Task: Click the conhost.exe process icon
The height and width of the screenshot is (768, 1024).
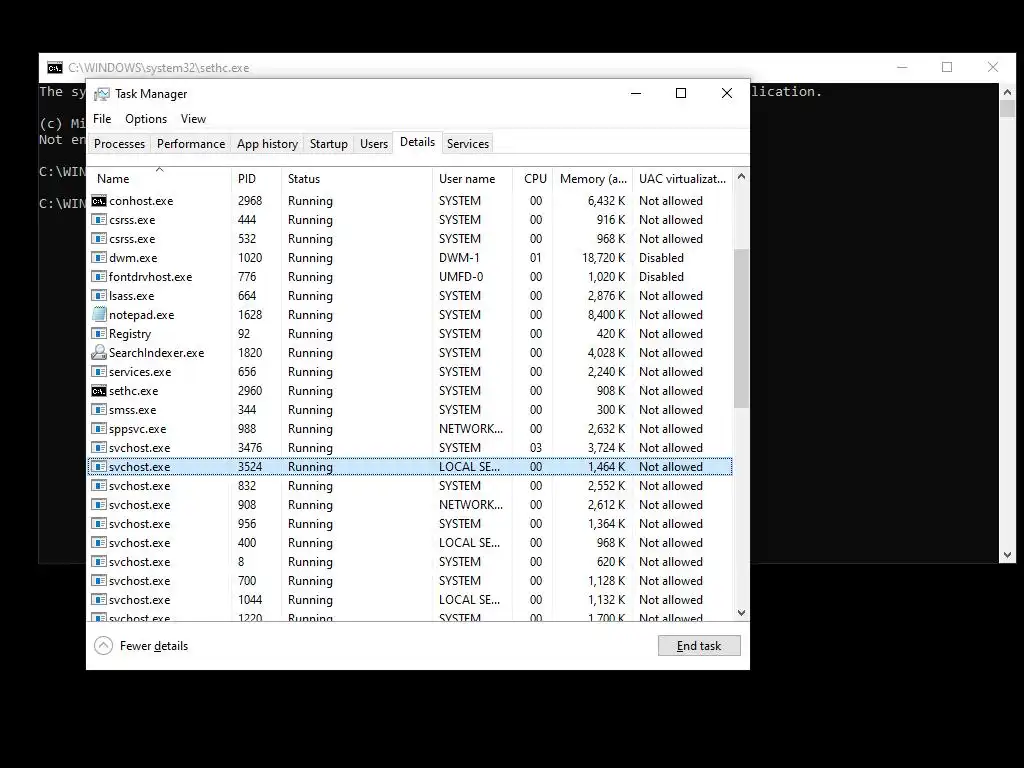Action: tap(99, 201)
